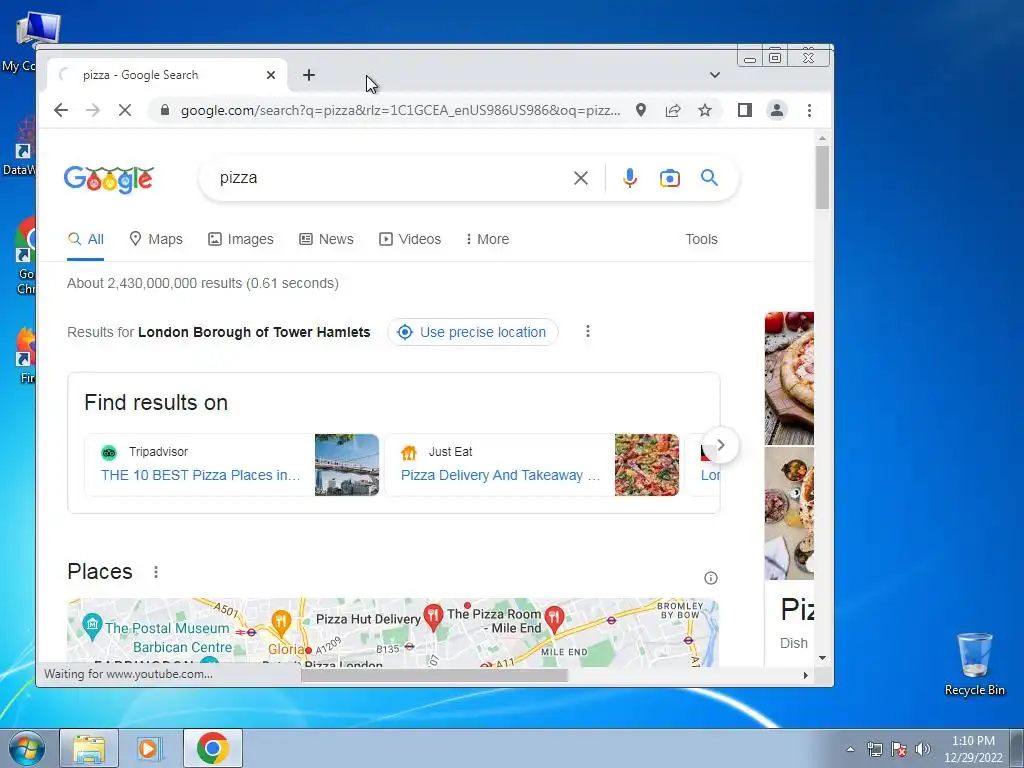This screenshot has width=1024, height=768.
Task: Show next Find results on cards arrow
Action: 720,445
